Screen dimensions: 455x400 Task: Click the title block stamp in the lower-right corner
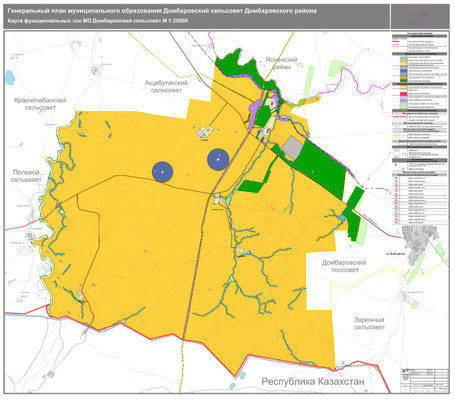tap(424, 380)
